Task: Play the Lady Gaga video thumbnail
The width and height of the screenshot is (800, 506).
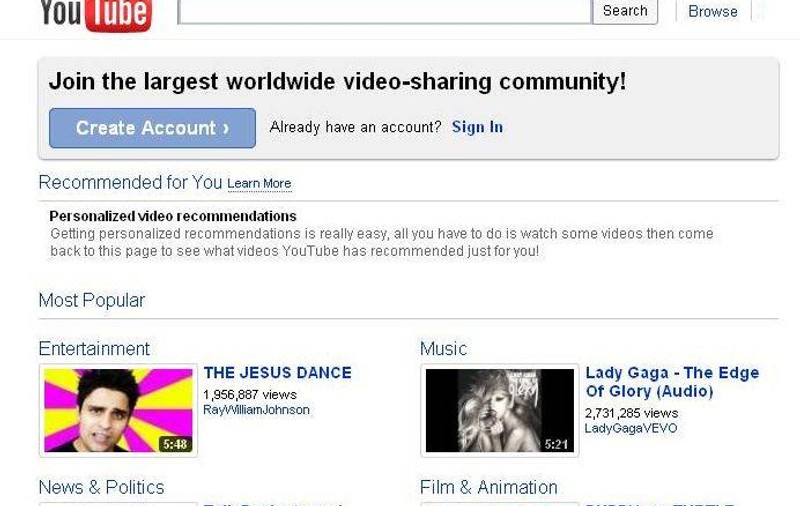Action: (x=500, y=411)
